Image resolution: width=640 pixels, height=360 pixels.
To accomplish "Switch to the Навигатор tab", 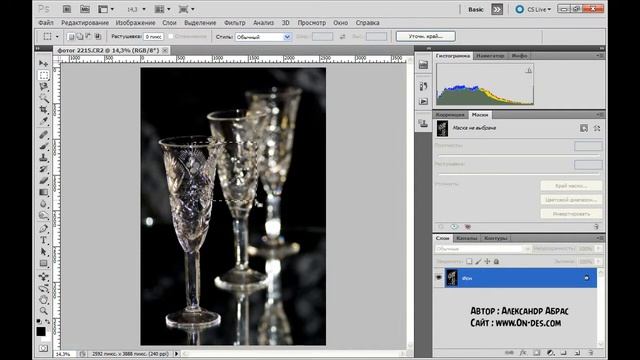I will [490, 56].
